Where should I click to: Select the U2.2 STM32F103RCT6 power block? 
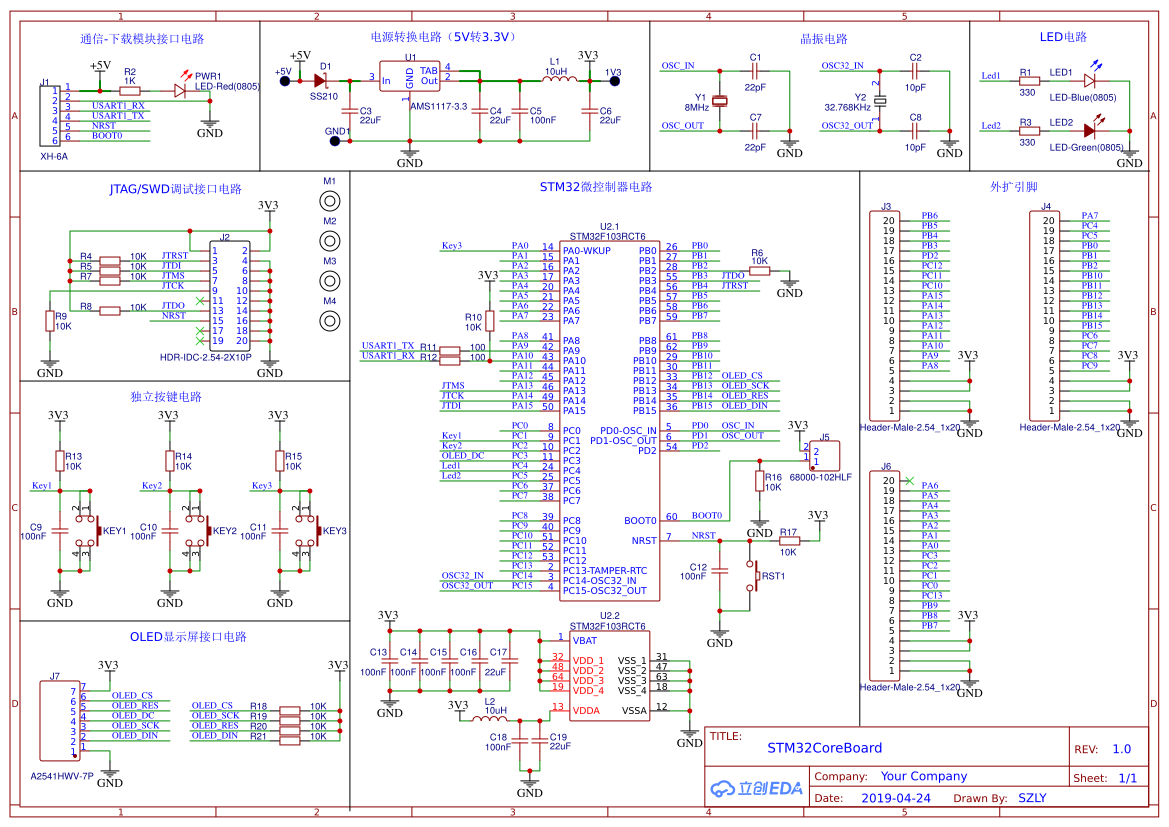609,676
